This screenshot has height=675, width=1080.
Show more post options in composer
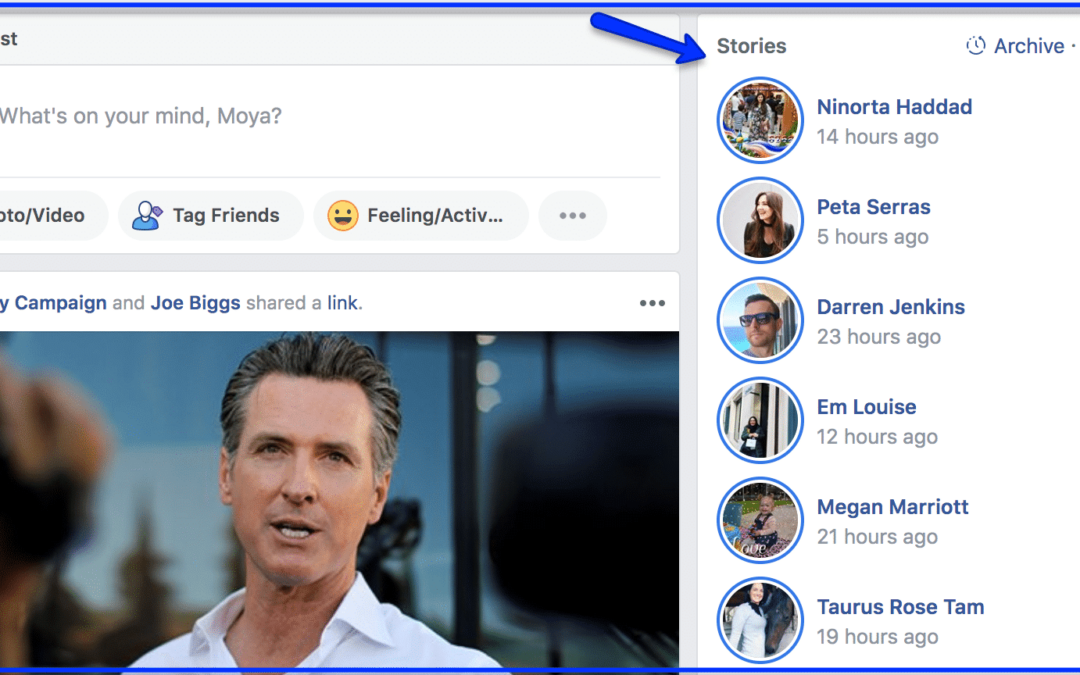point(572,216)
